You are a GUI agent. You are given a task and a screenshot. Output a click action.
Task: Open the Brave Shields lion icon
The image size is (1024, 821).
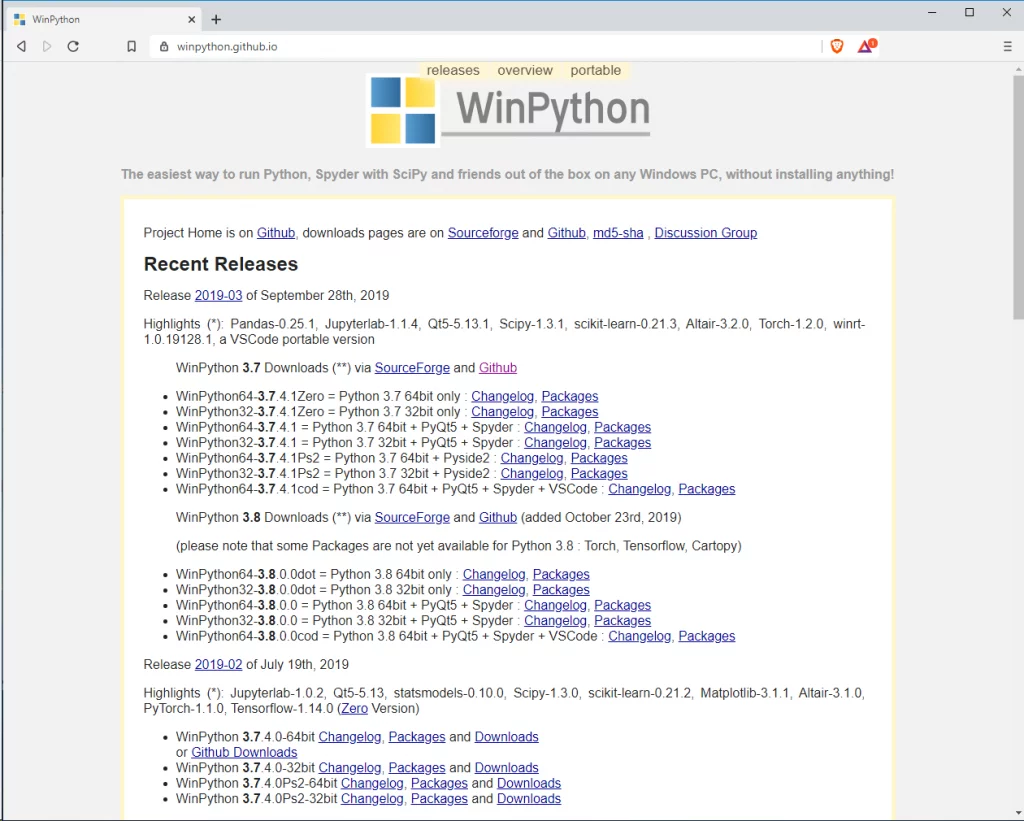[837, 46]
